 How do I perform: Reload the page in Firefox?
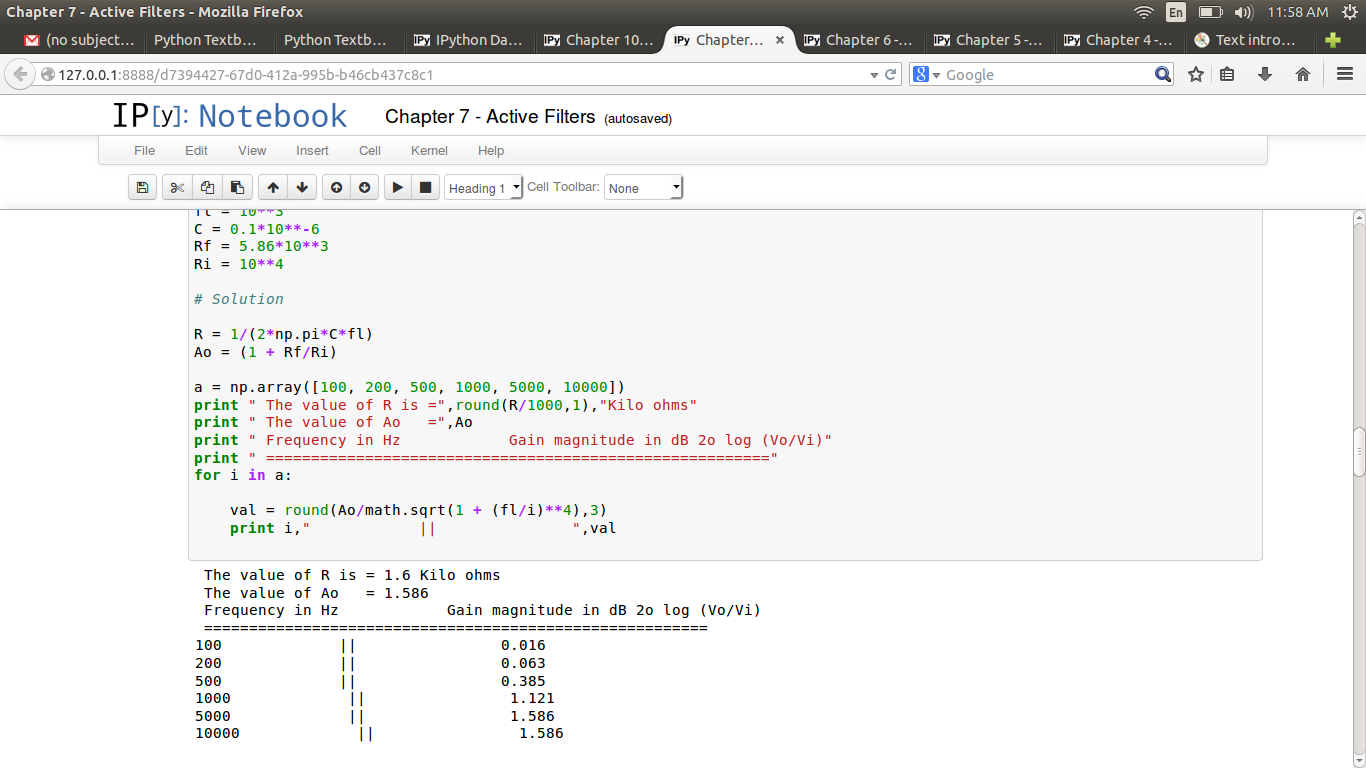click(x=890, y=74)
